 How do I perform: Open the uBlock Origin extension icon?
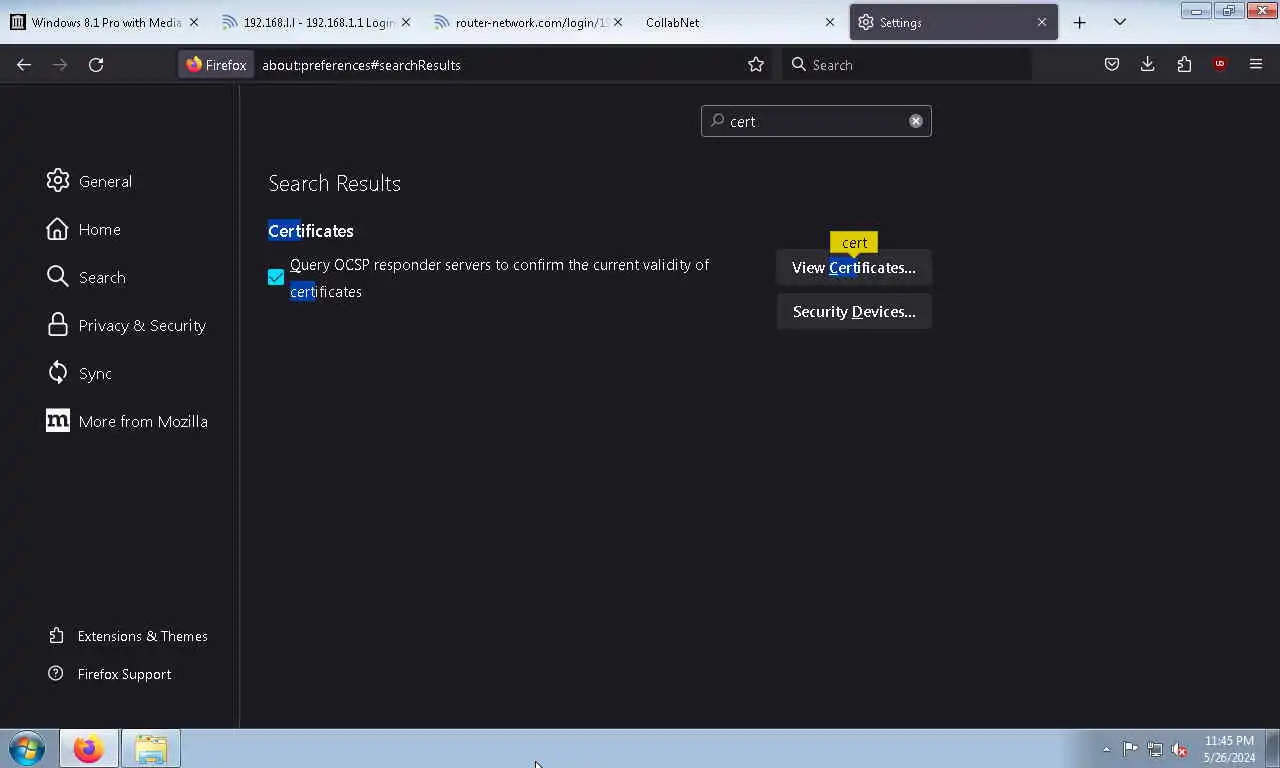point(1220,65)
